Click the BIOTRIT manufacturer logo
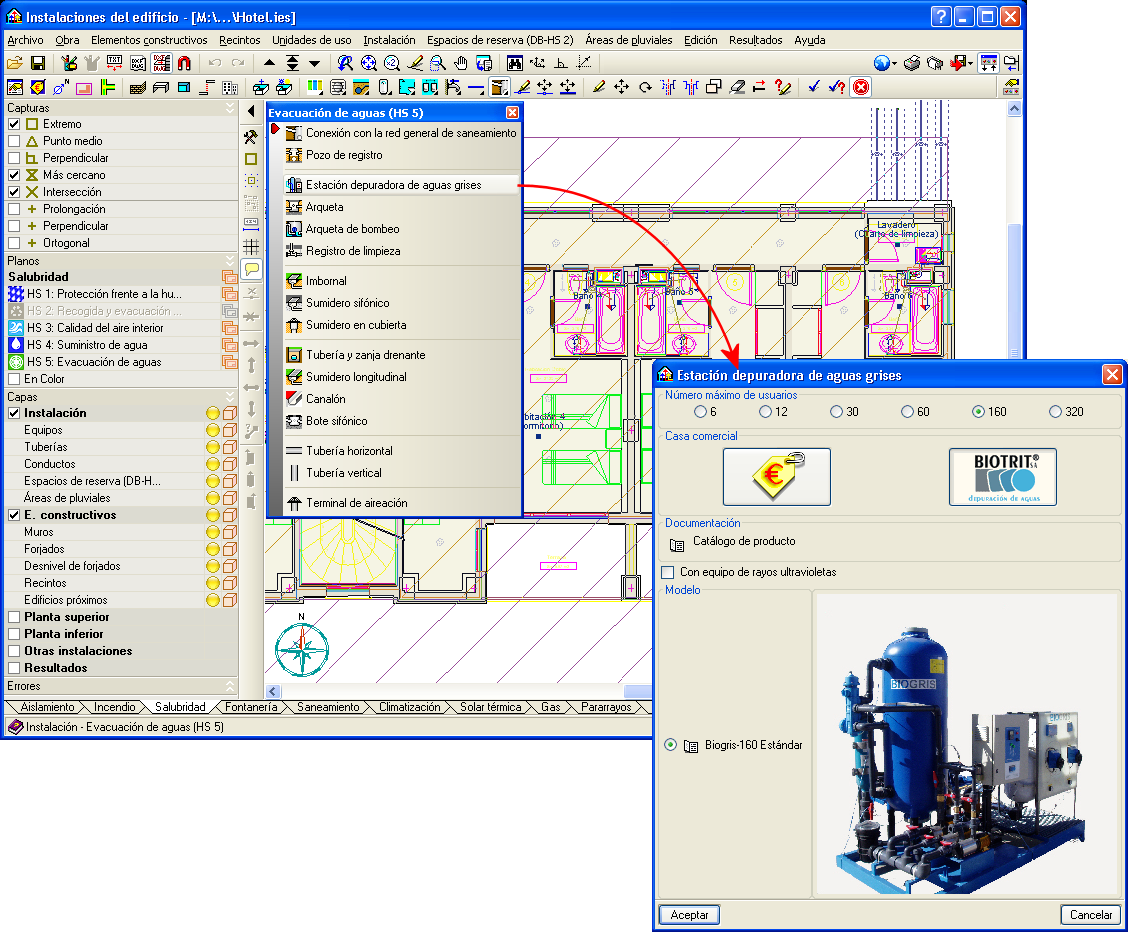The image size is (1128, 932). pyautogui.click(x=1002, y=477)
